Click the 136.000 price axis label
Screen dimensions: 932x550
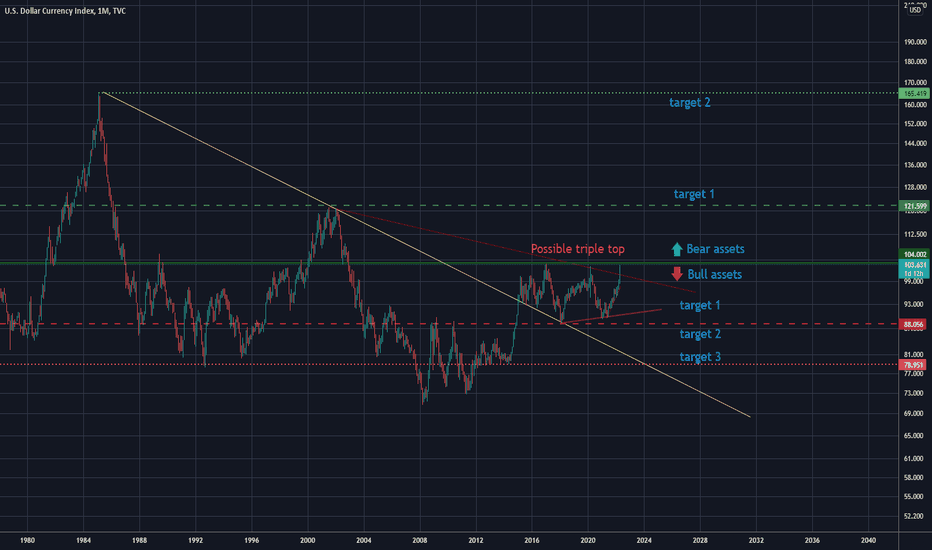click(x=915, y=165)
